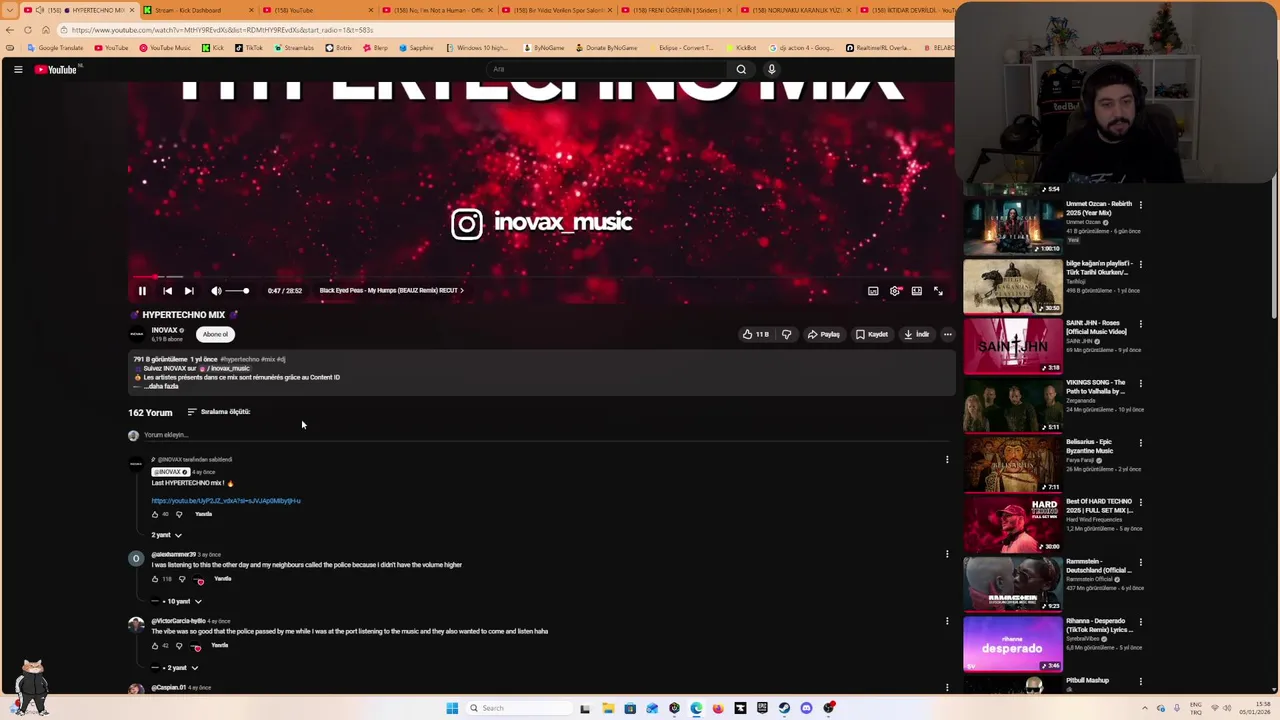Image resolution: width=1280 pixels, height=720 pixels.
Task: Focus the YouTube search box
Action: pyautogui.click(x=605, y=69)
